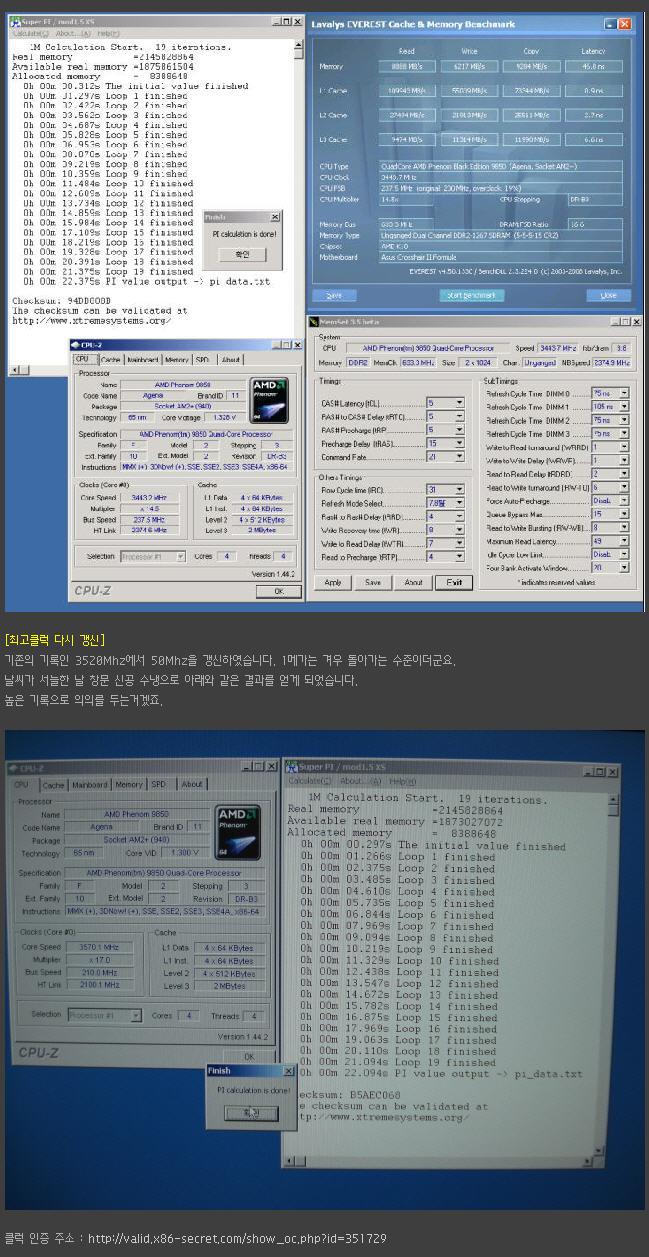The width and height of the screenshot is (649, 1257).
Task: Click the AMD Phenom logo in upper CPU-Z
Action: 269,400
